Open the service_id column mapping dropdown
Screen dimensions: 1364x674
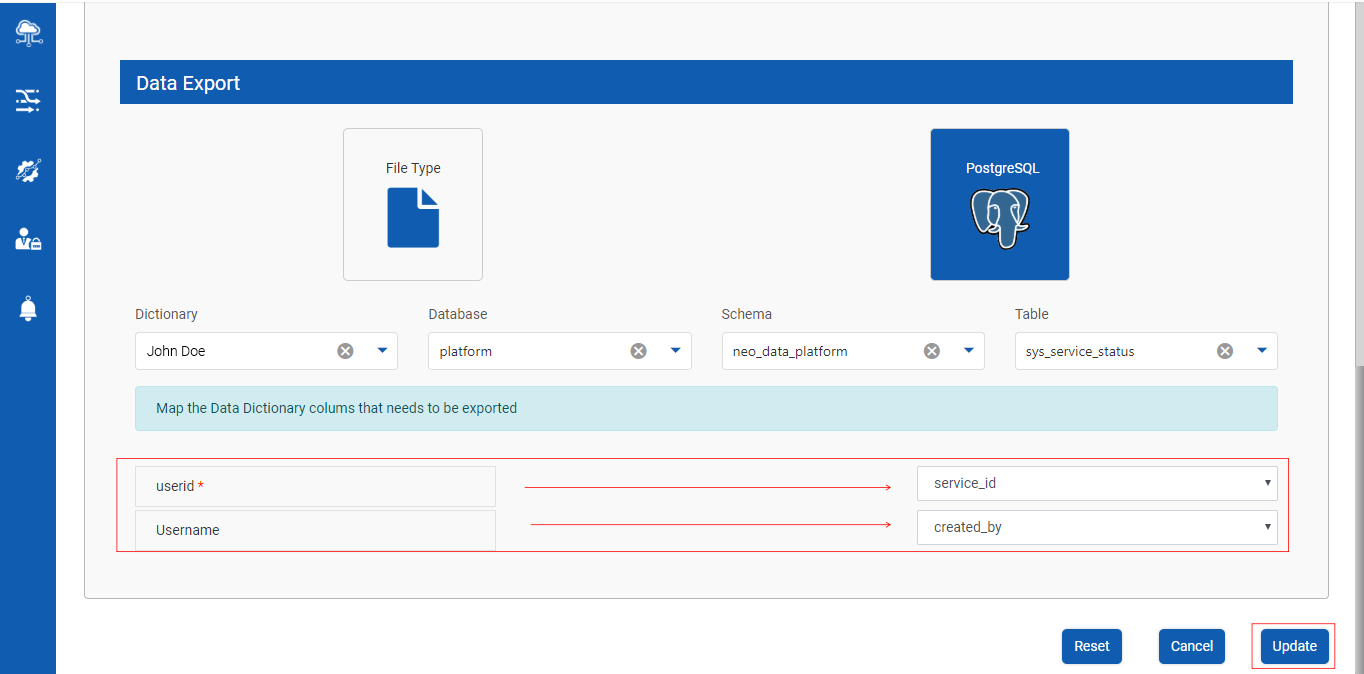point(1097,483)
